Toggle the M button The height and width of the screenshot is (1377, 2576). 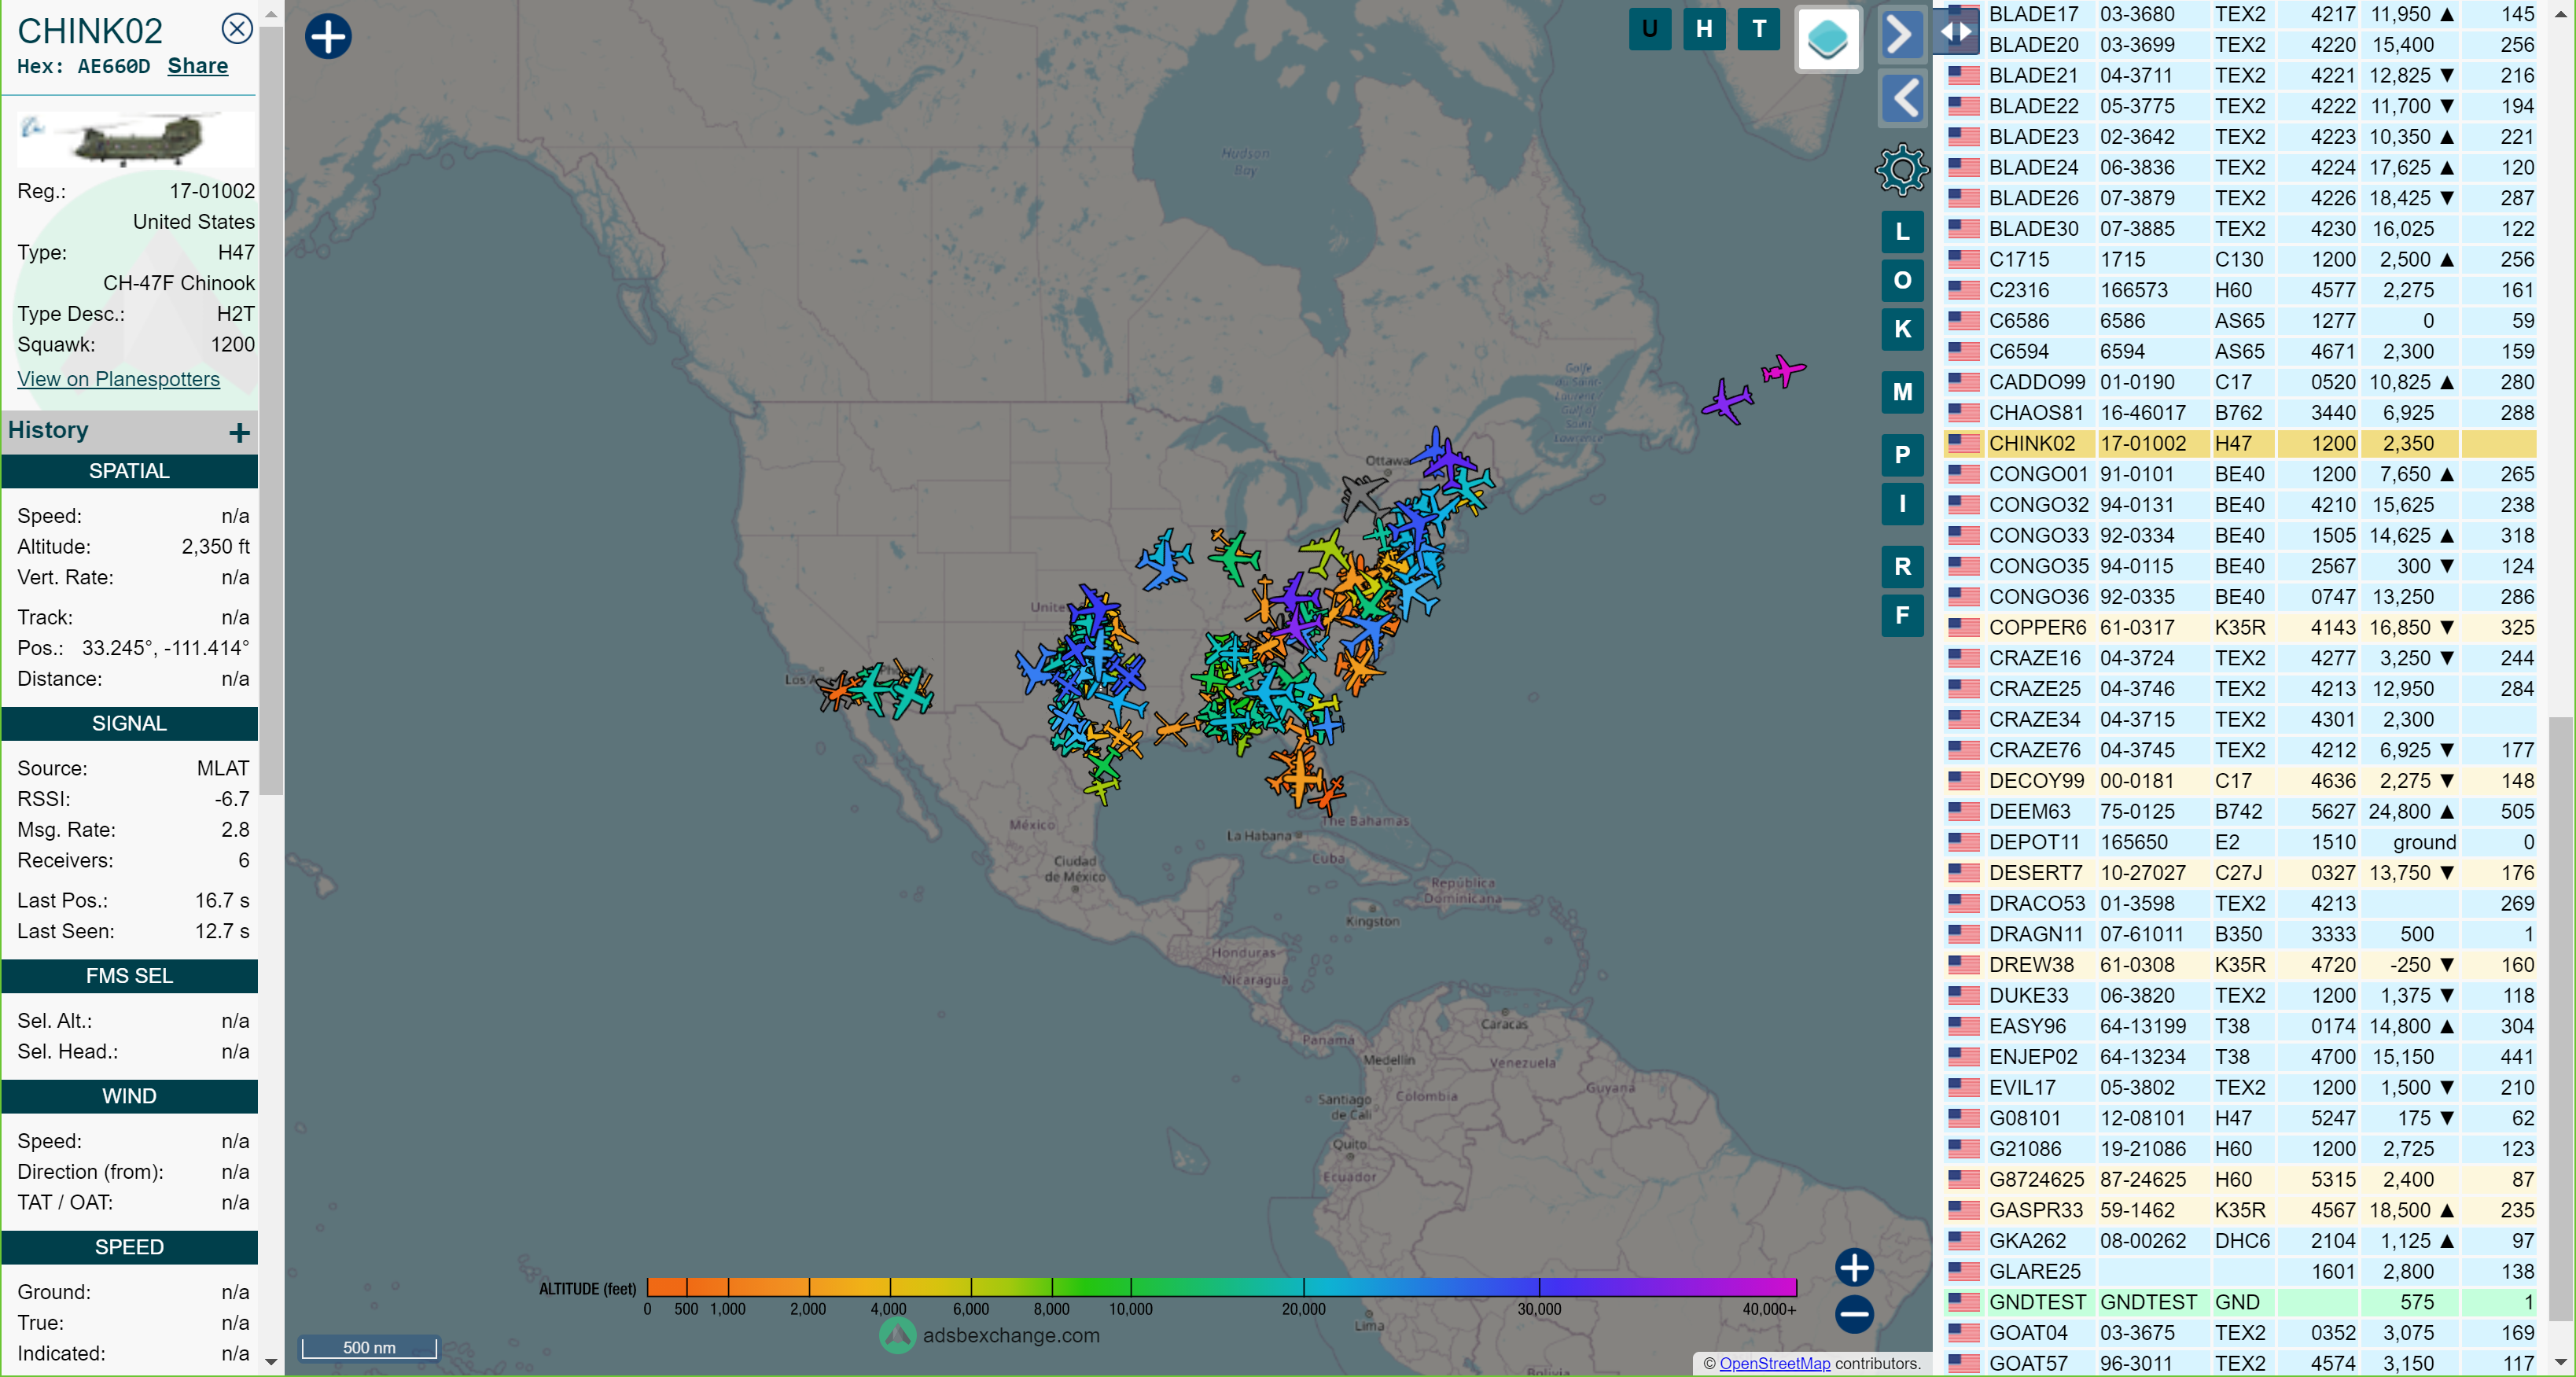point(1902,392)
